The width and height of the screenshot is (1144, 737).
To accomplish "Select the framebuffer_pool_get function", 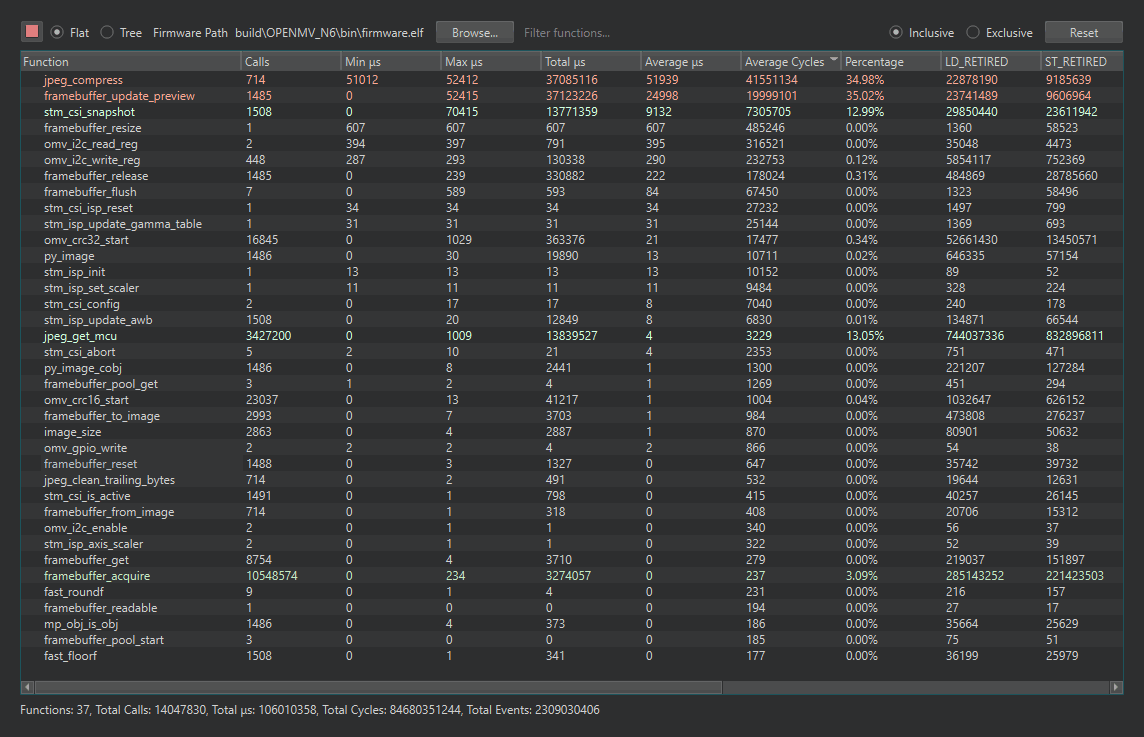I will 572,384.
